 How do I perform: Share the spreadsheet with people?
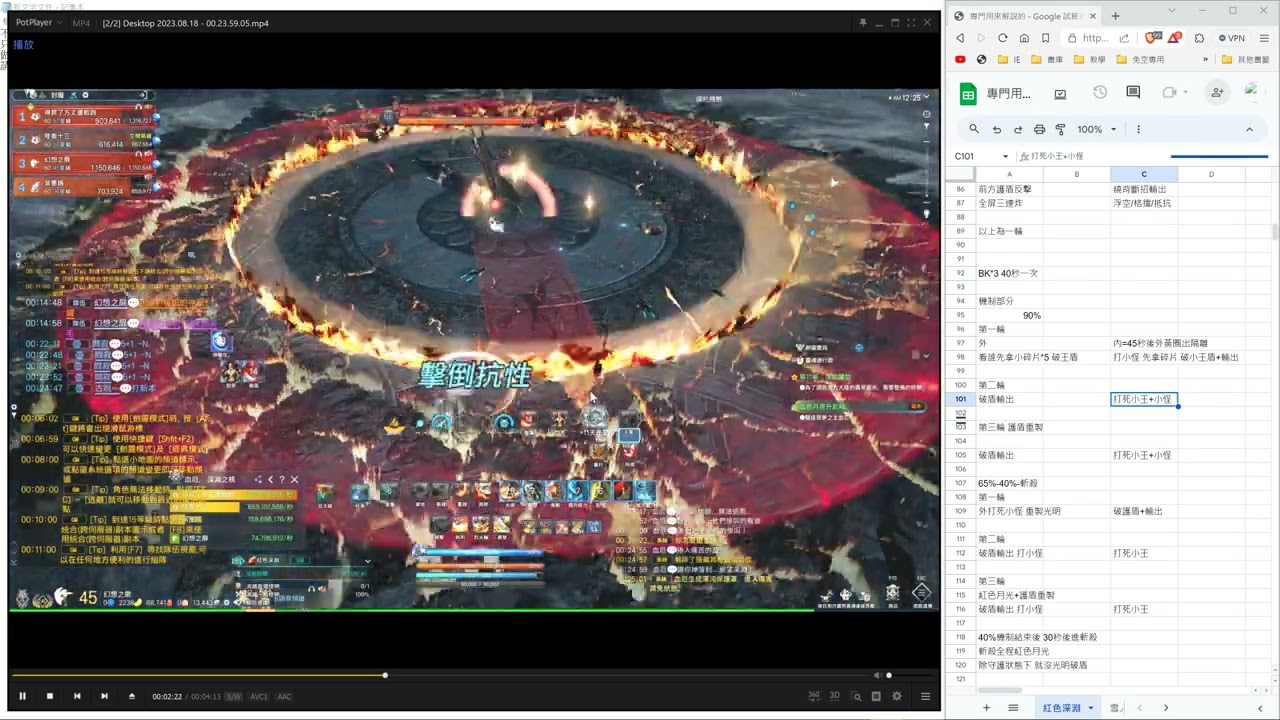(x=1217, y=93)
